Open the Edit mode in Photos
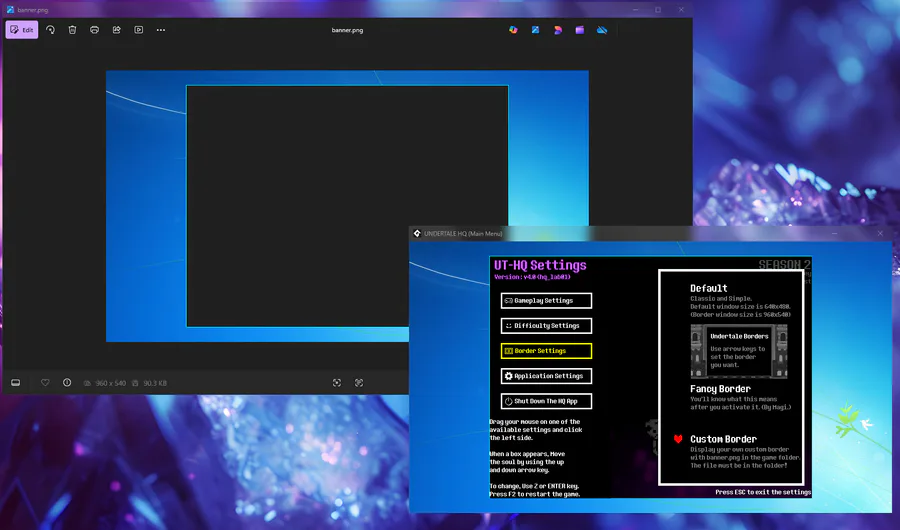The width and height of the screenshot is (900, 530). (x=22, y=30)
